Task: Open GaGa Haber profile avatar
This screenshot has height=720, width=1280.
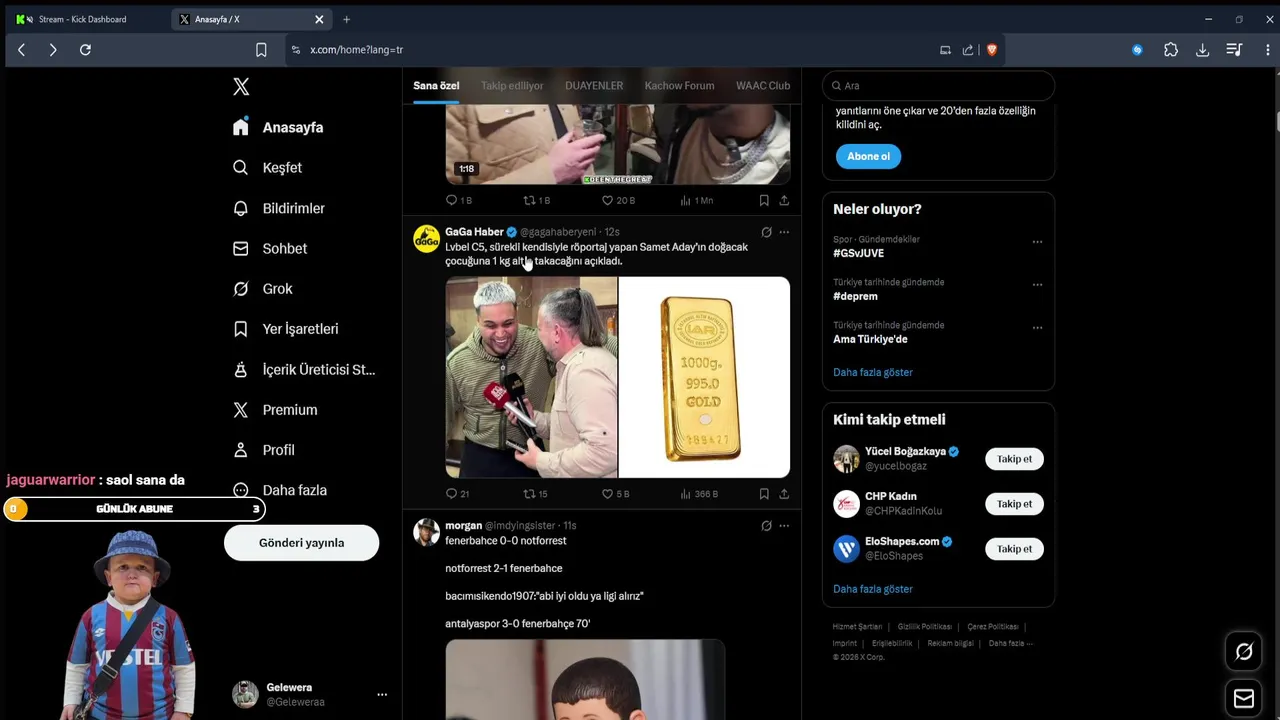Action: [x=427, y=238]
